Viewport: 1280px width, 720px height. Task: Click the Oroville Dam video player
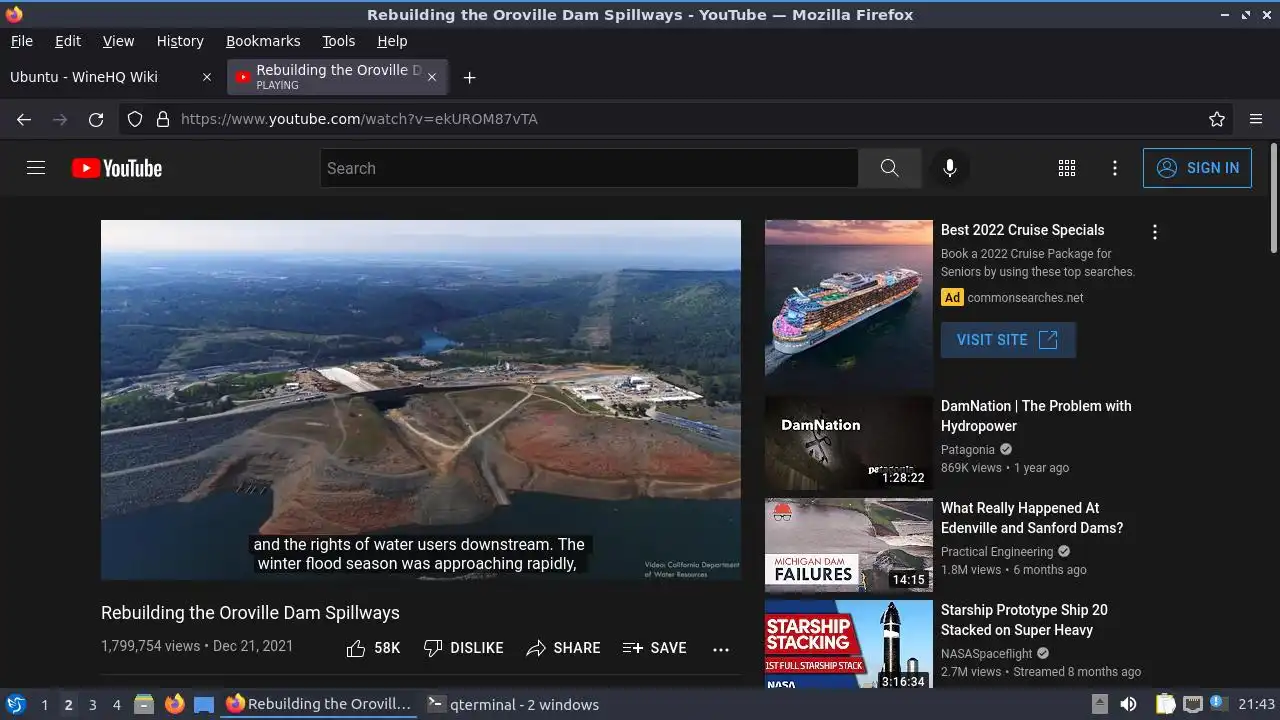click(x=421, y=400)
